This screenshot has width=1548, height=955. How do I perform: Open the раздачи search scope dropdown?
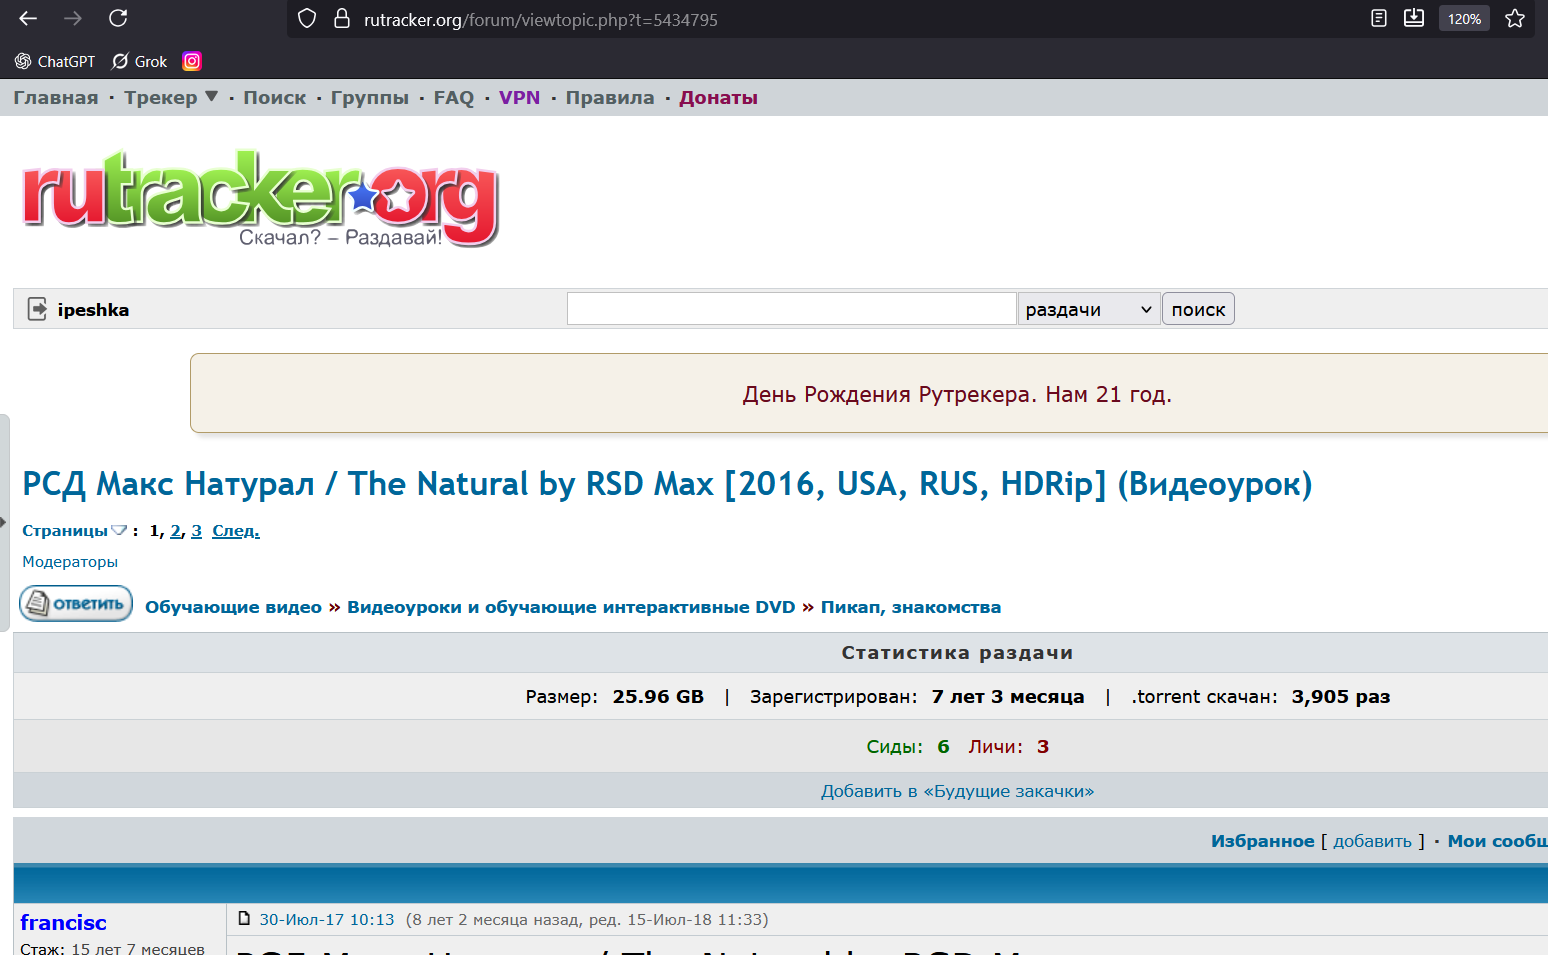coord(1089,309)
